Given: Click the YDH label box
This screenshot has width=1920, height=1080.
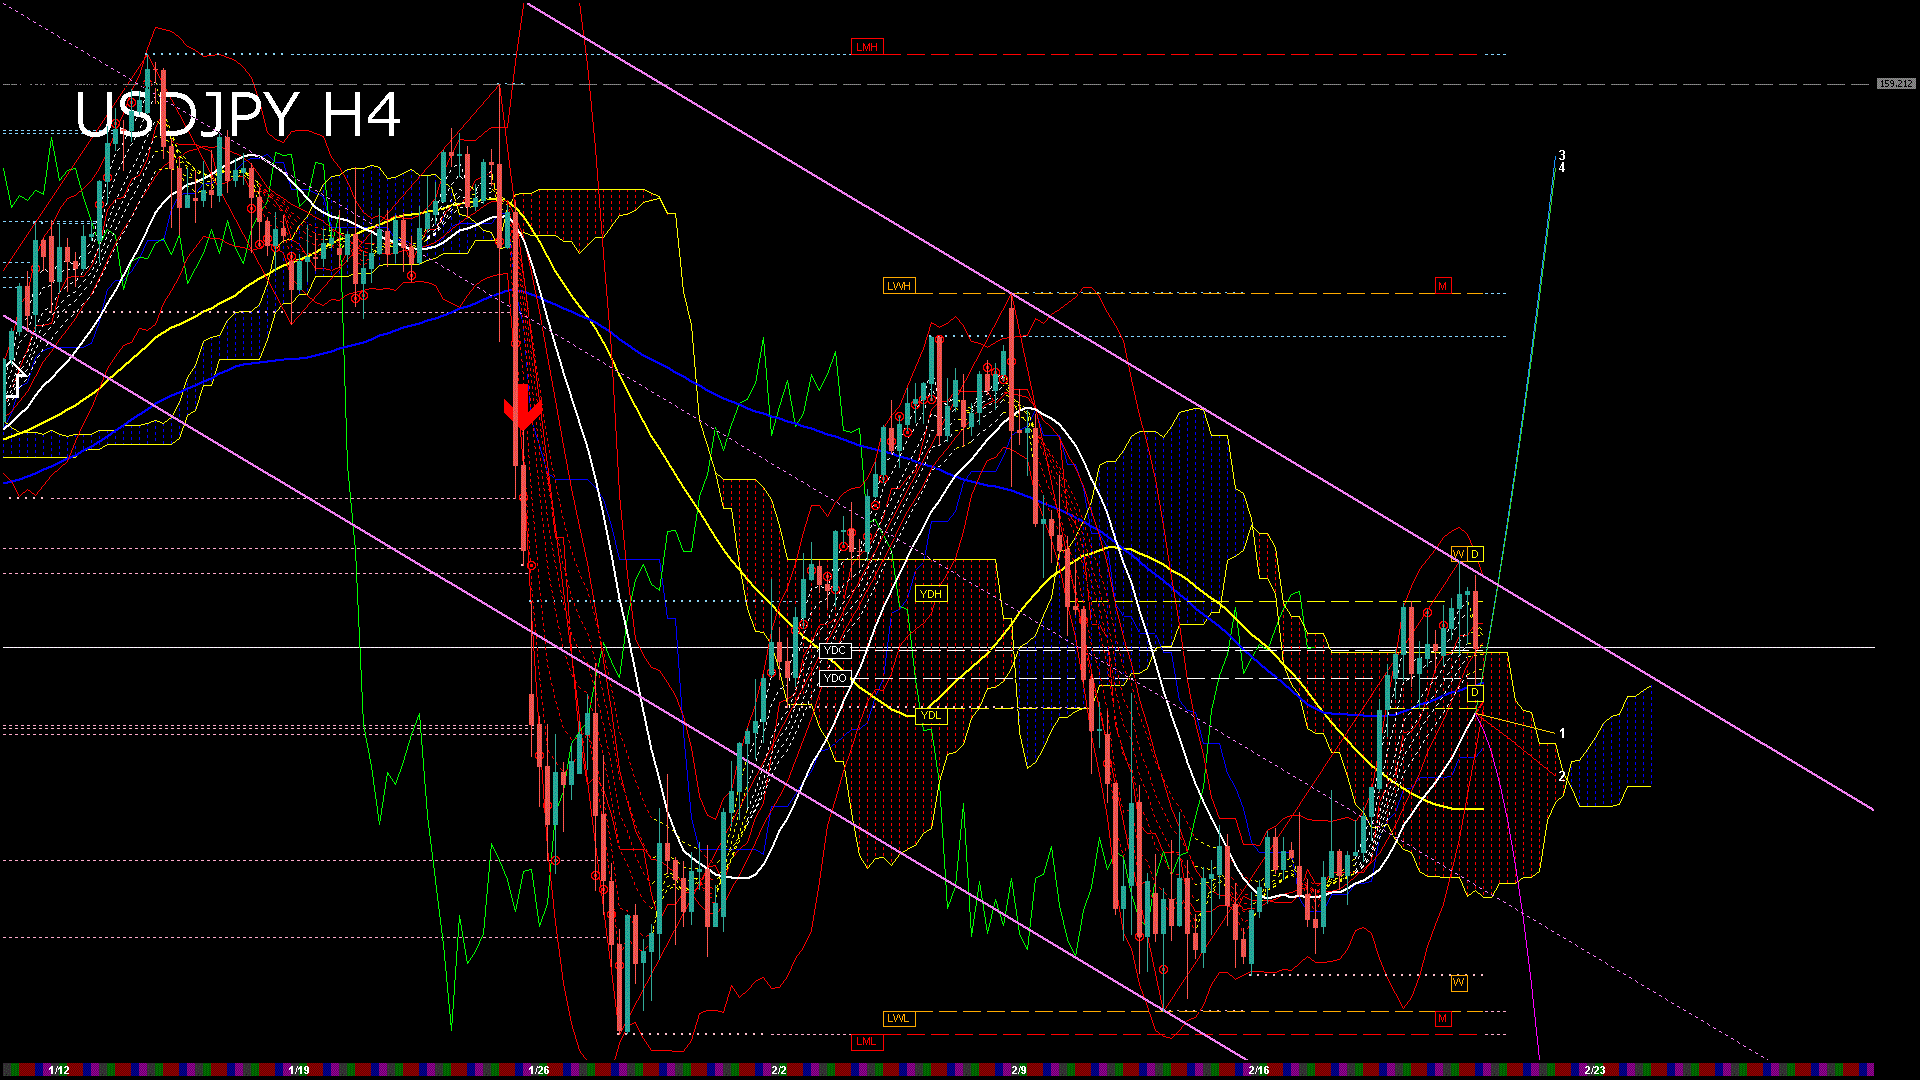Looking at the screenshot, I should (x=930, y=594).
